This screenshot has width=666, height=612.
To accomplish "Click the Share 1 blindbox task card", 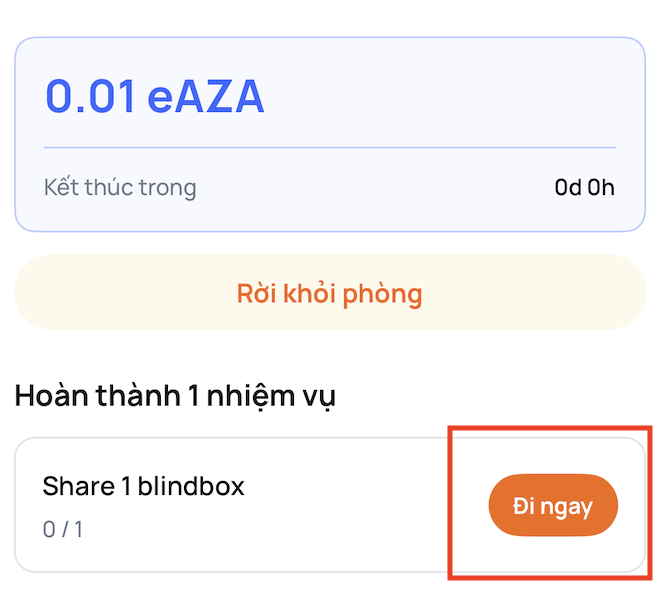I will [x=330, y=505].
